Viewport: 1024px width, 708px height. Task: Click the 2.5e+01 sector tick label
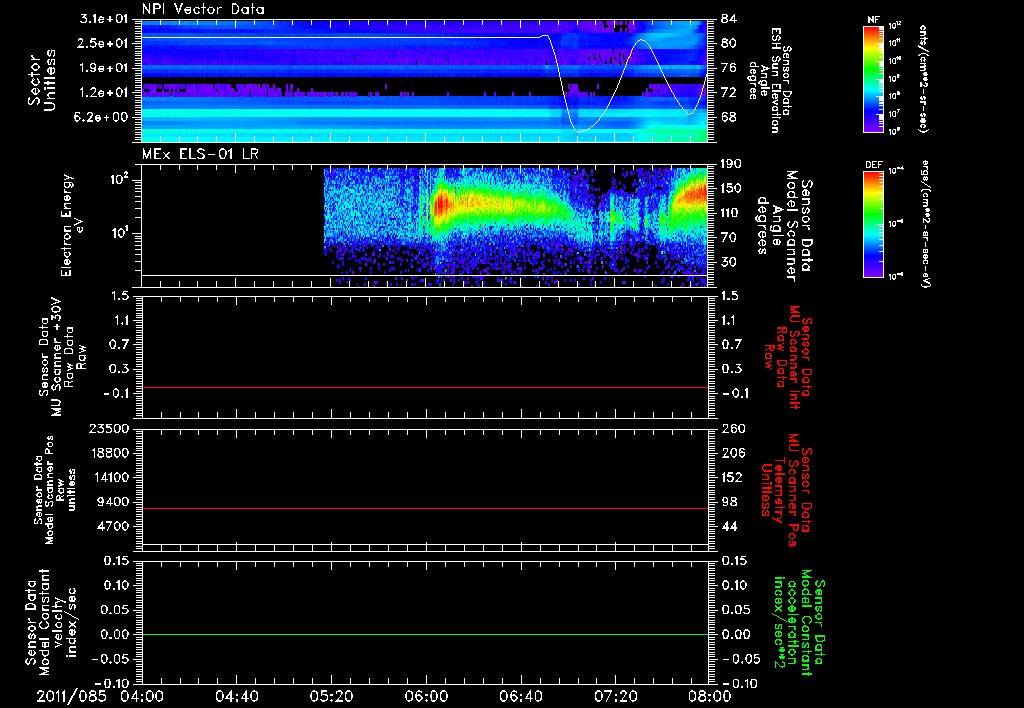point(103,43)
